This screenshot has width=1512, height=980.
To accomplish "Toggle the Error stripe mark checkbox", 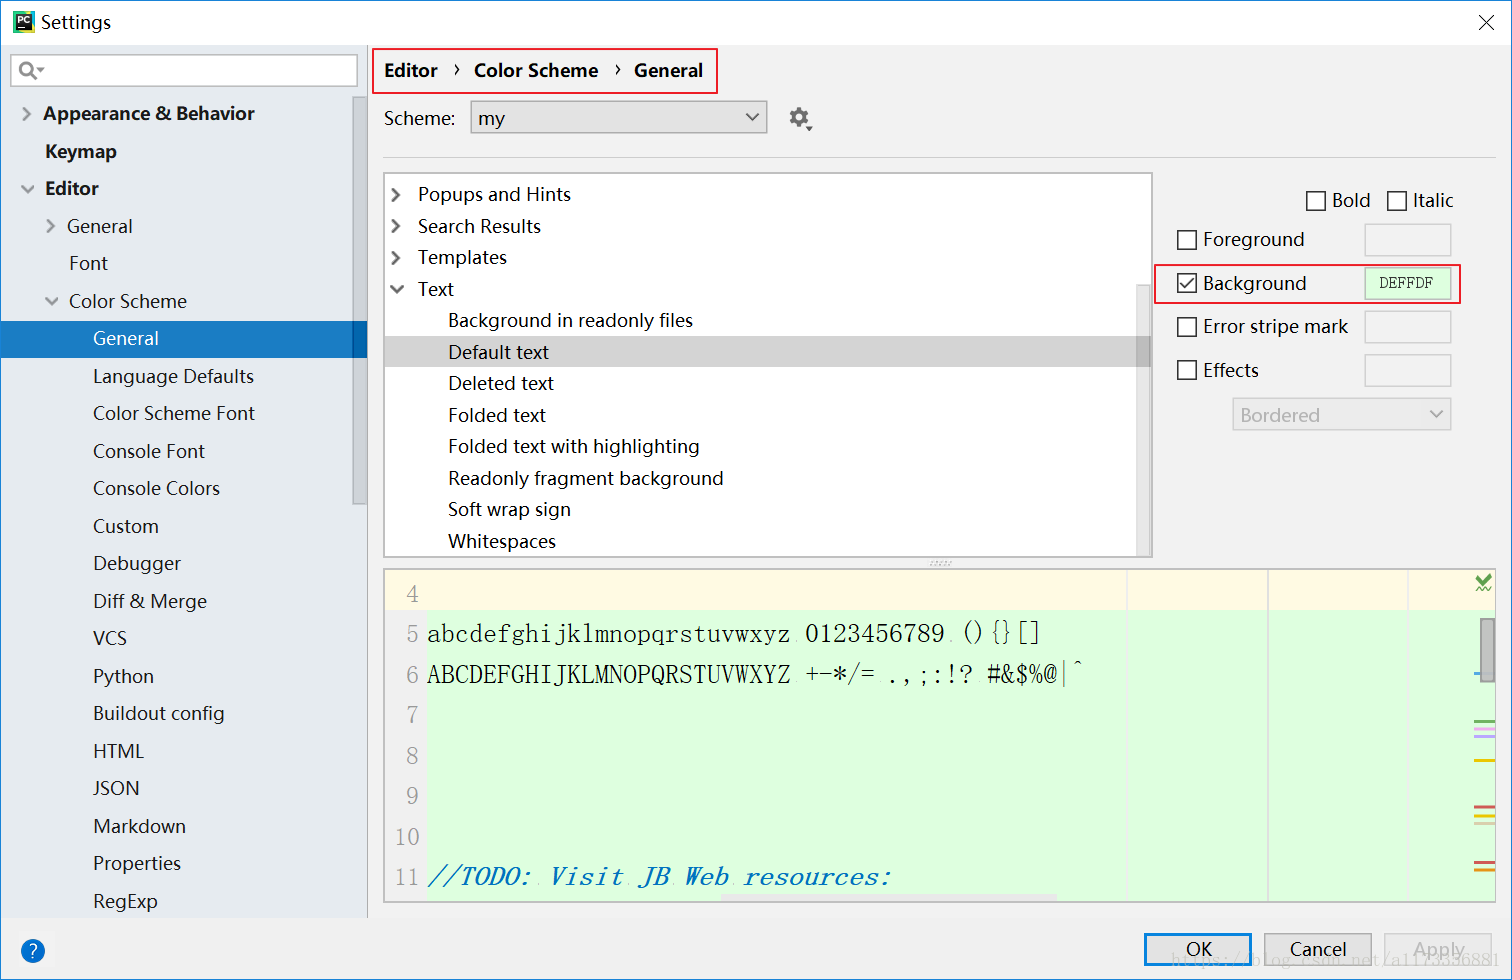I will [x=1187, y=327].
